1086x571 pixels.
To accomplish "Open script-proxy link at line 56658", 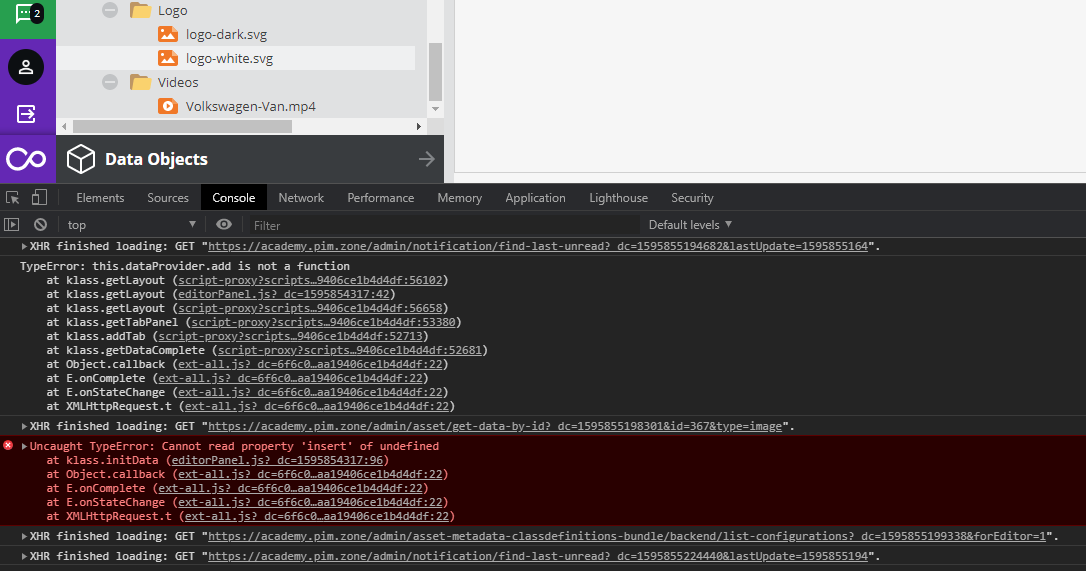I will (x=310, y=308).
